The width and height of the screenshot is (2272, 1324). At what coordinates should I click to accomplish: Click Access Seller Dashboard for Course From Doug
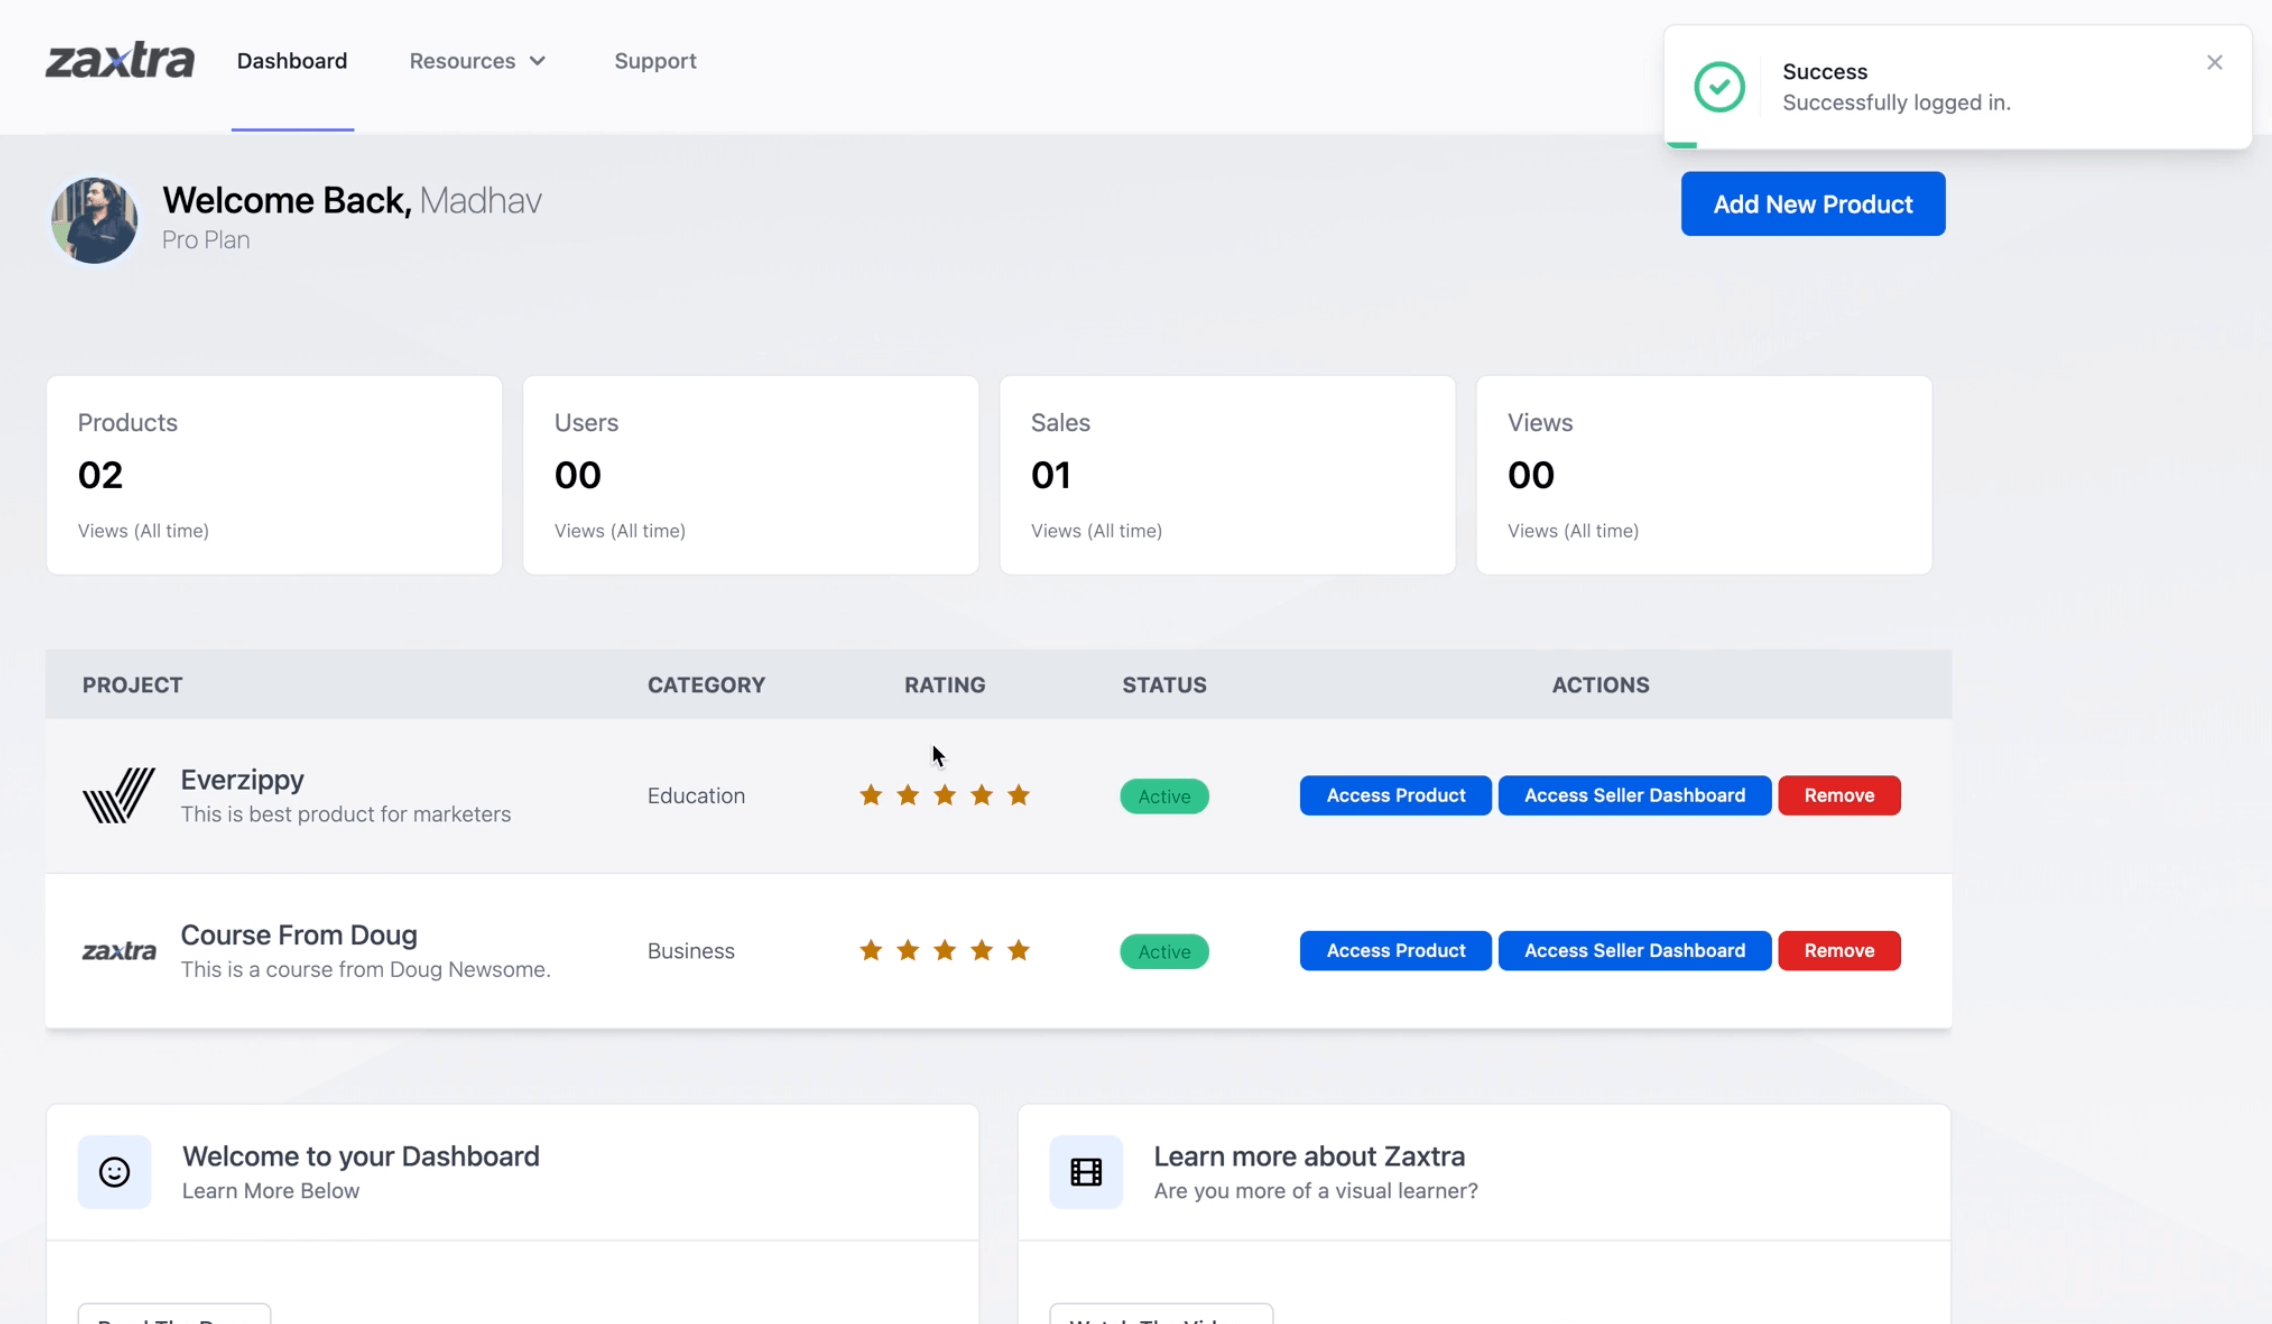pyautogui.click(x=1634, y=949)
